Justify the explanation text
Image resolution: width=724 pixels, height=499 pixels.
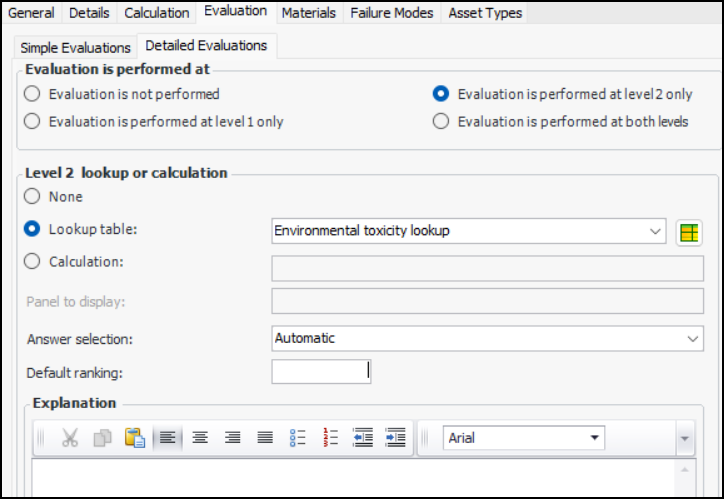[x=265, y=438]
